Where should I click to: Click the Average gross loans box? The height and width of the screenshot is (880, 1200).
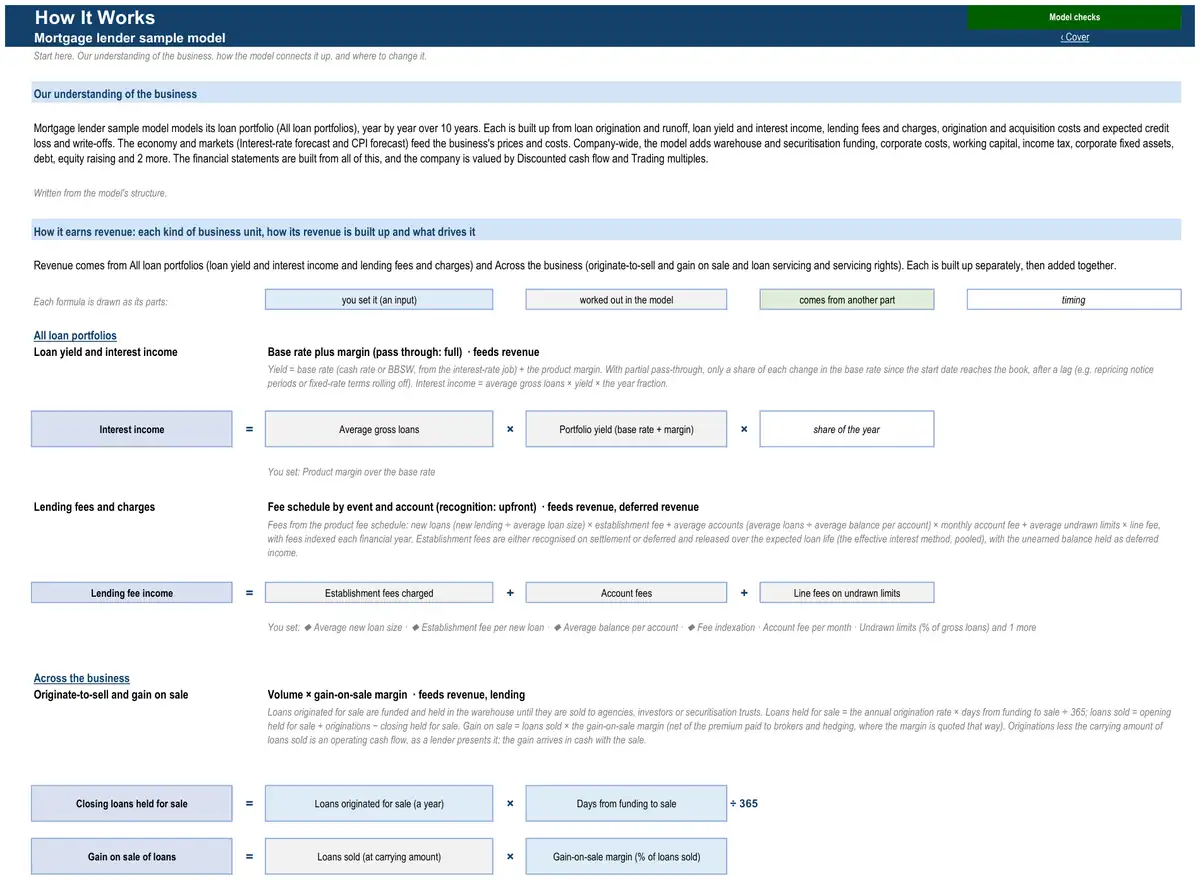click(379, 429)
